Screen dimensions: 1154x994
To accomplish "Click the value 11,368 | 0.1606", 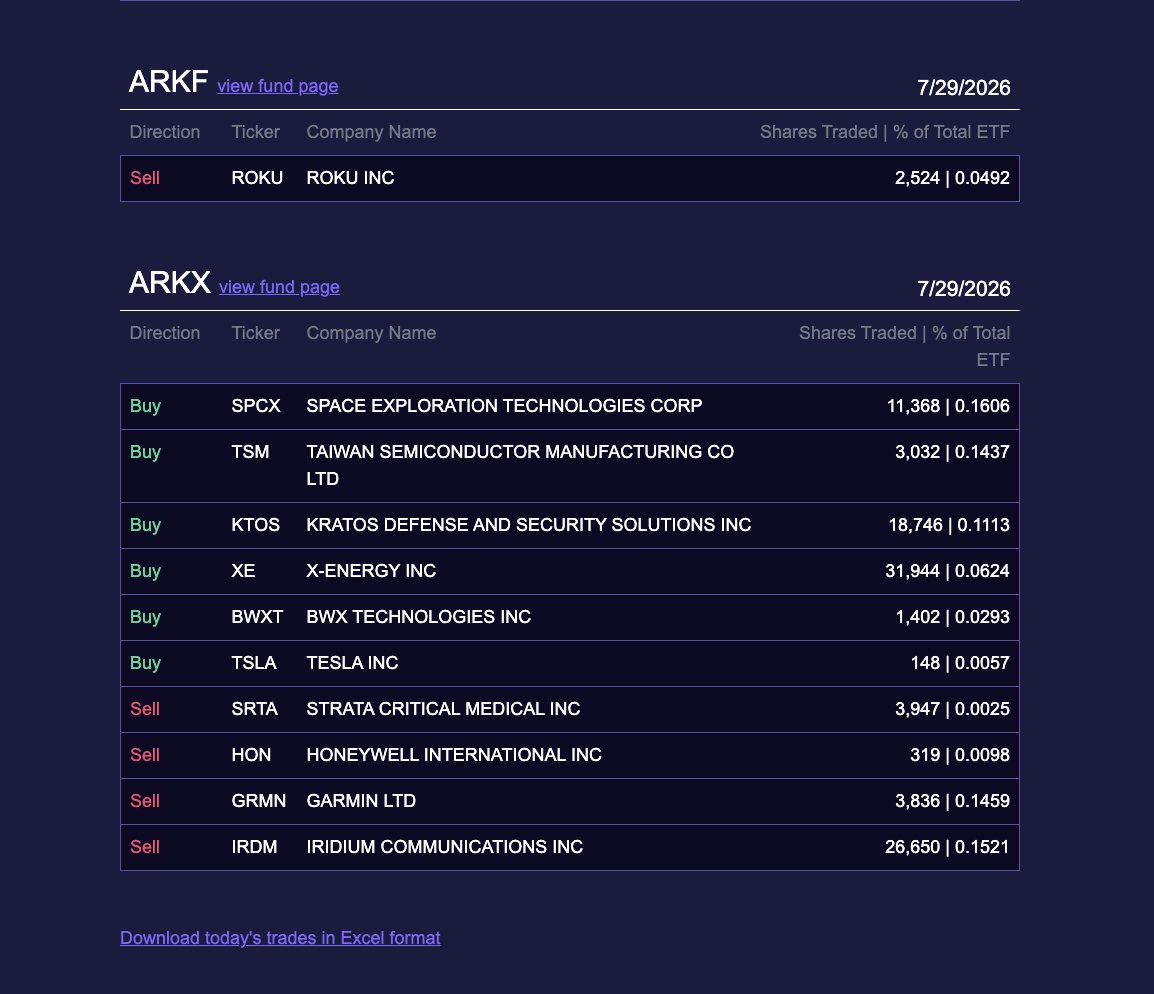I will coord(948,406).
